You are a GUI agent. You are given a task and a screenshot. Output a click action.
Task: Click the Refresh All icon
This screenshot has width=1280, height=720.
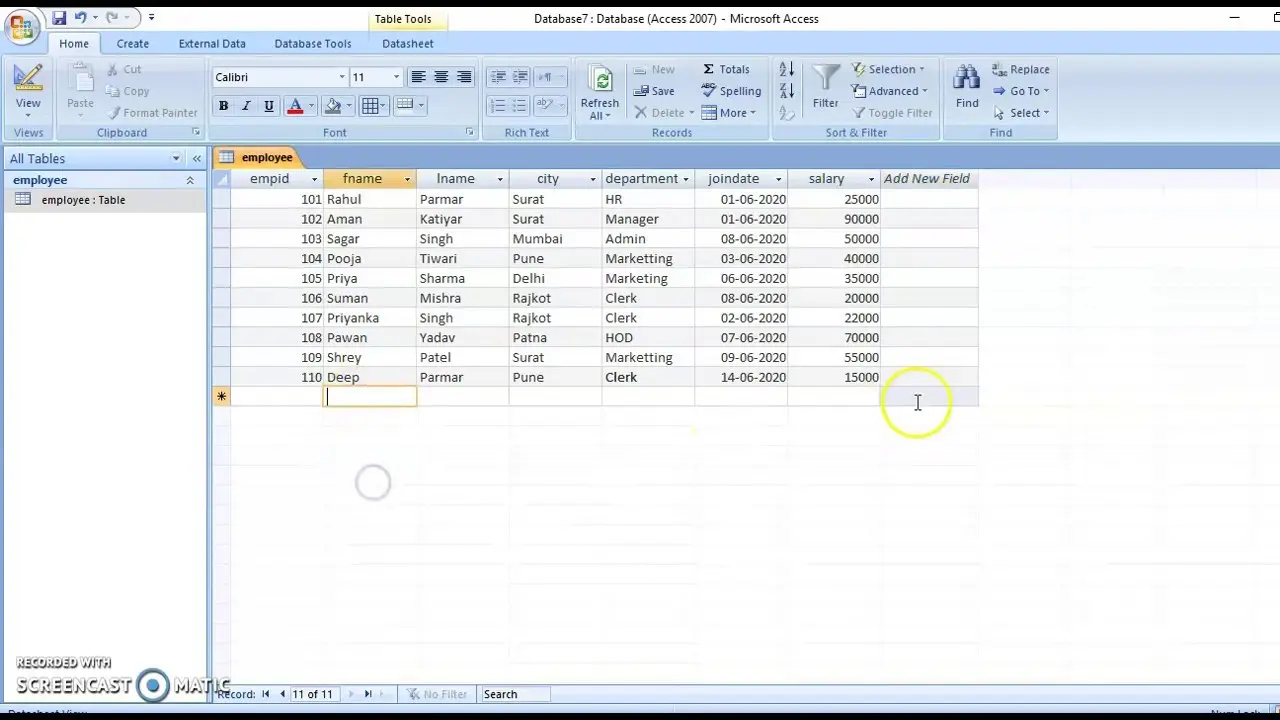[x=600, y=81]
